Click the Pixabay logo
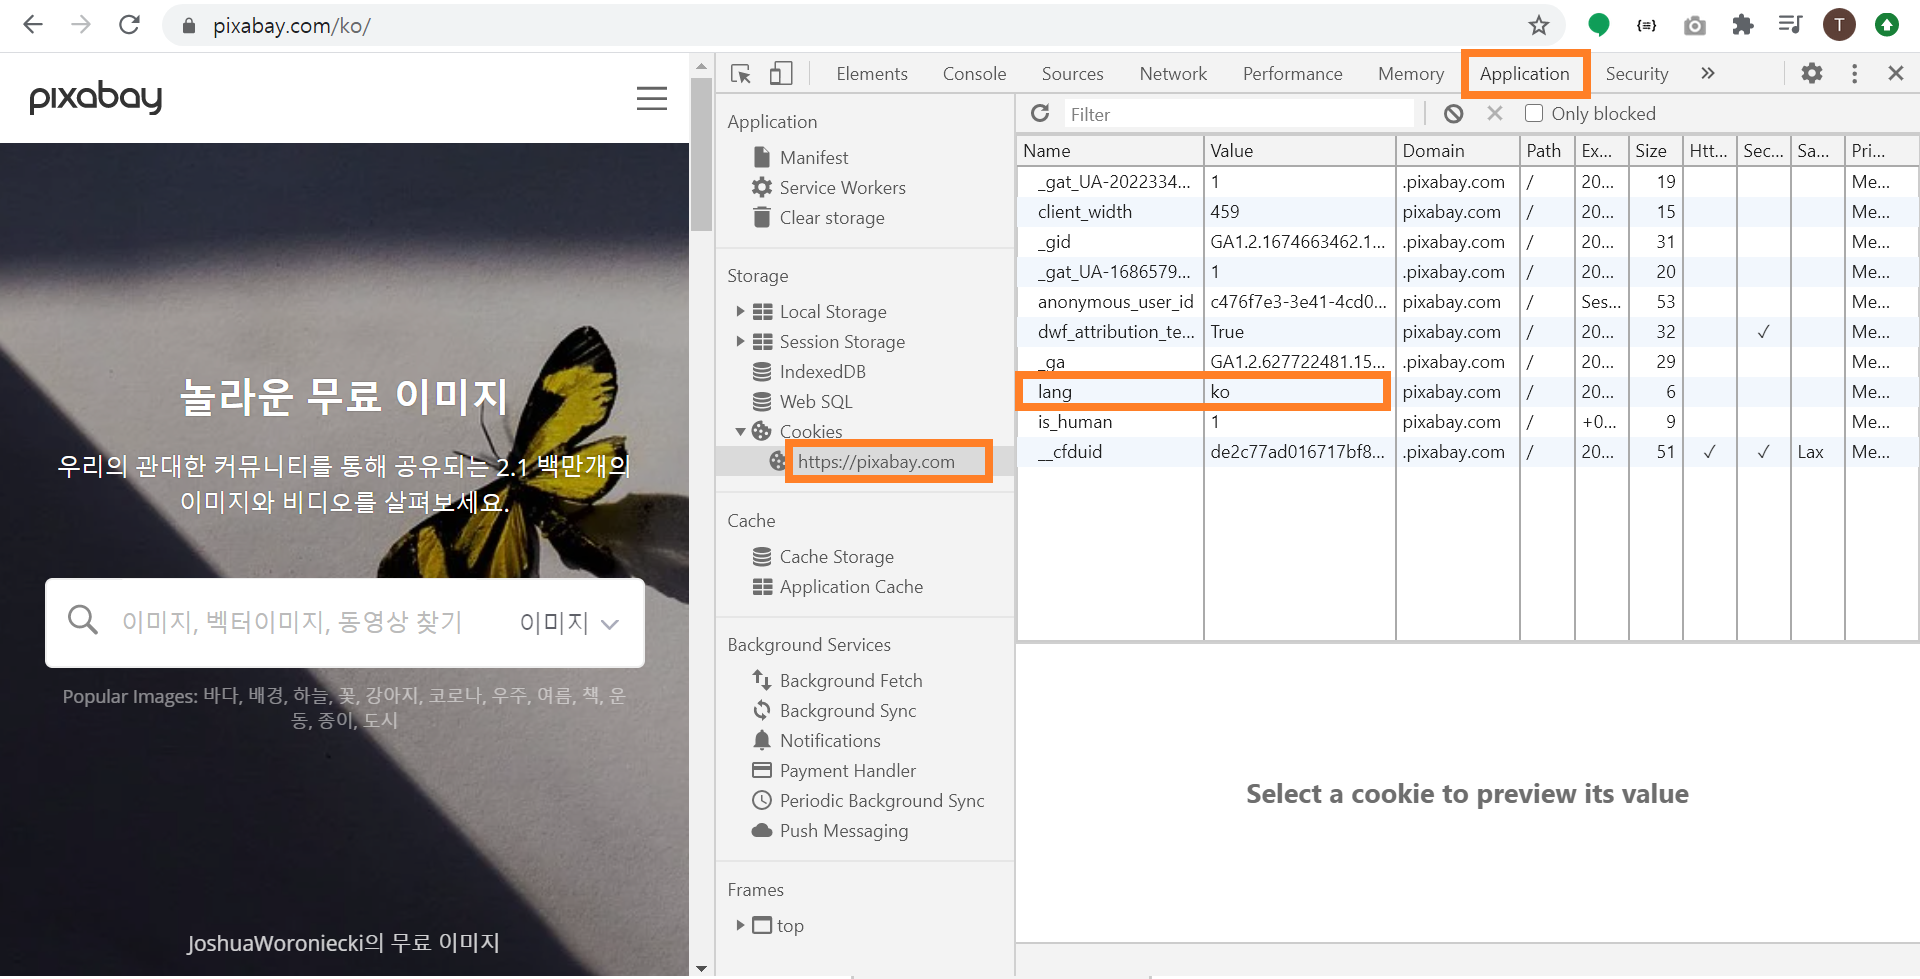The width and height of the screenshot is (1920, 979). click(96, 97)
